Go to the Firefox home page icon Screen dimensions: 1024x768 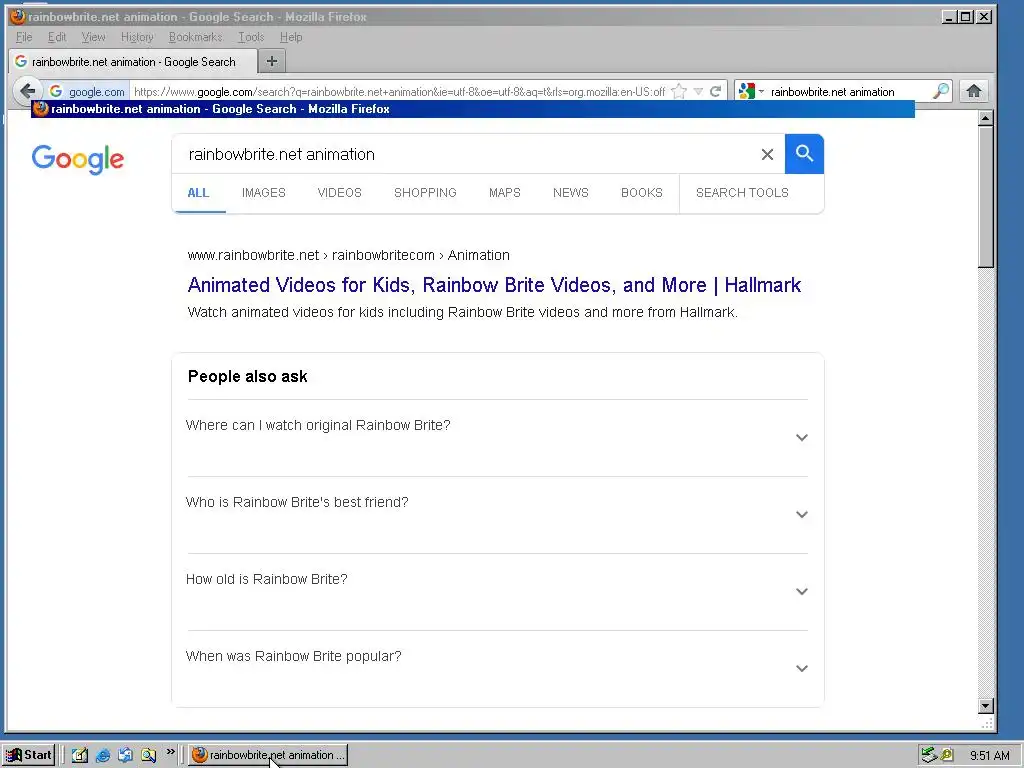coord(974,91)
